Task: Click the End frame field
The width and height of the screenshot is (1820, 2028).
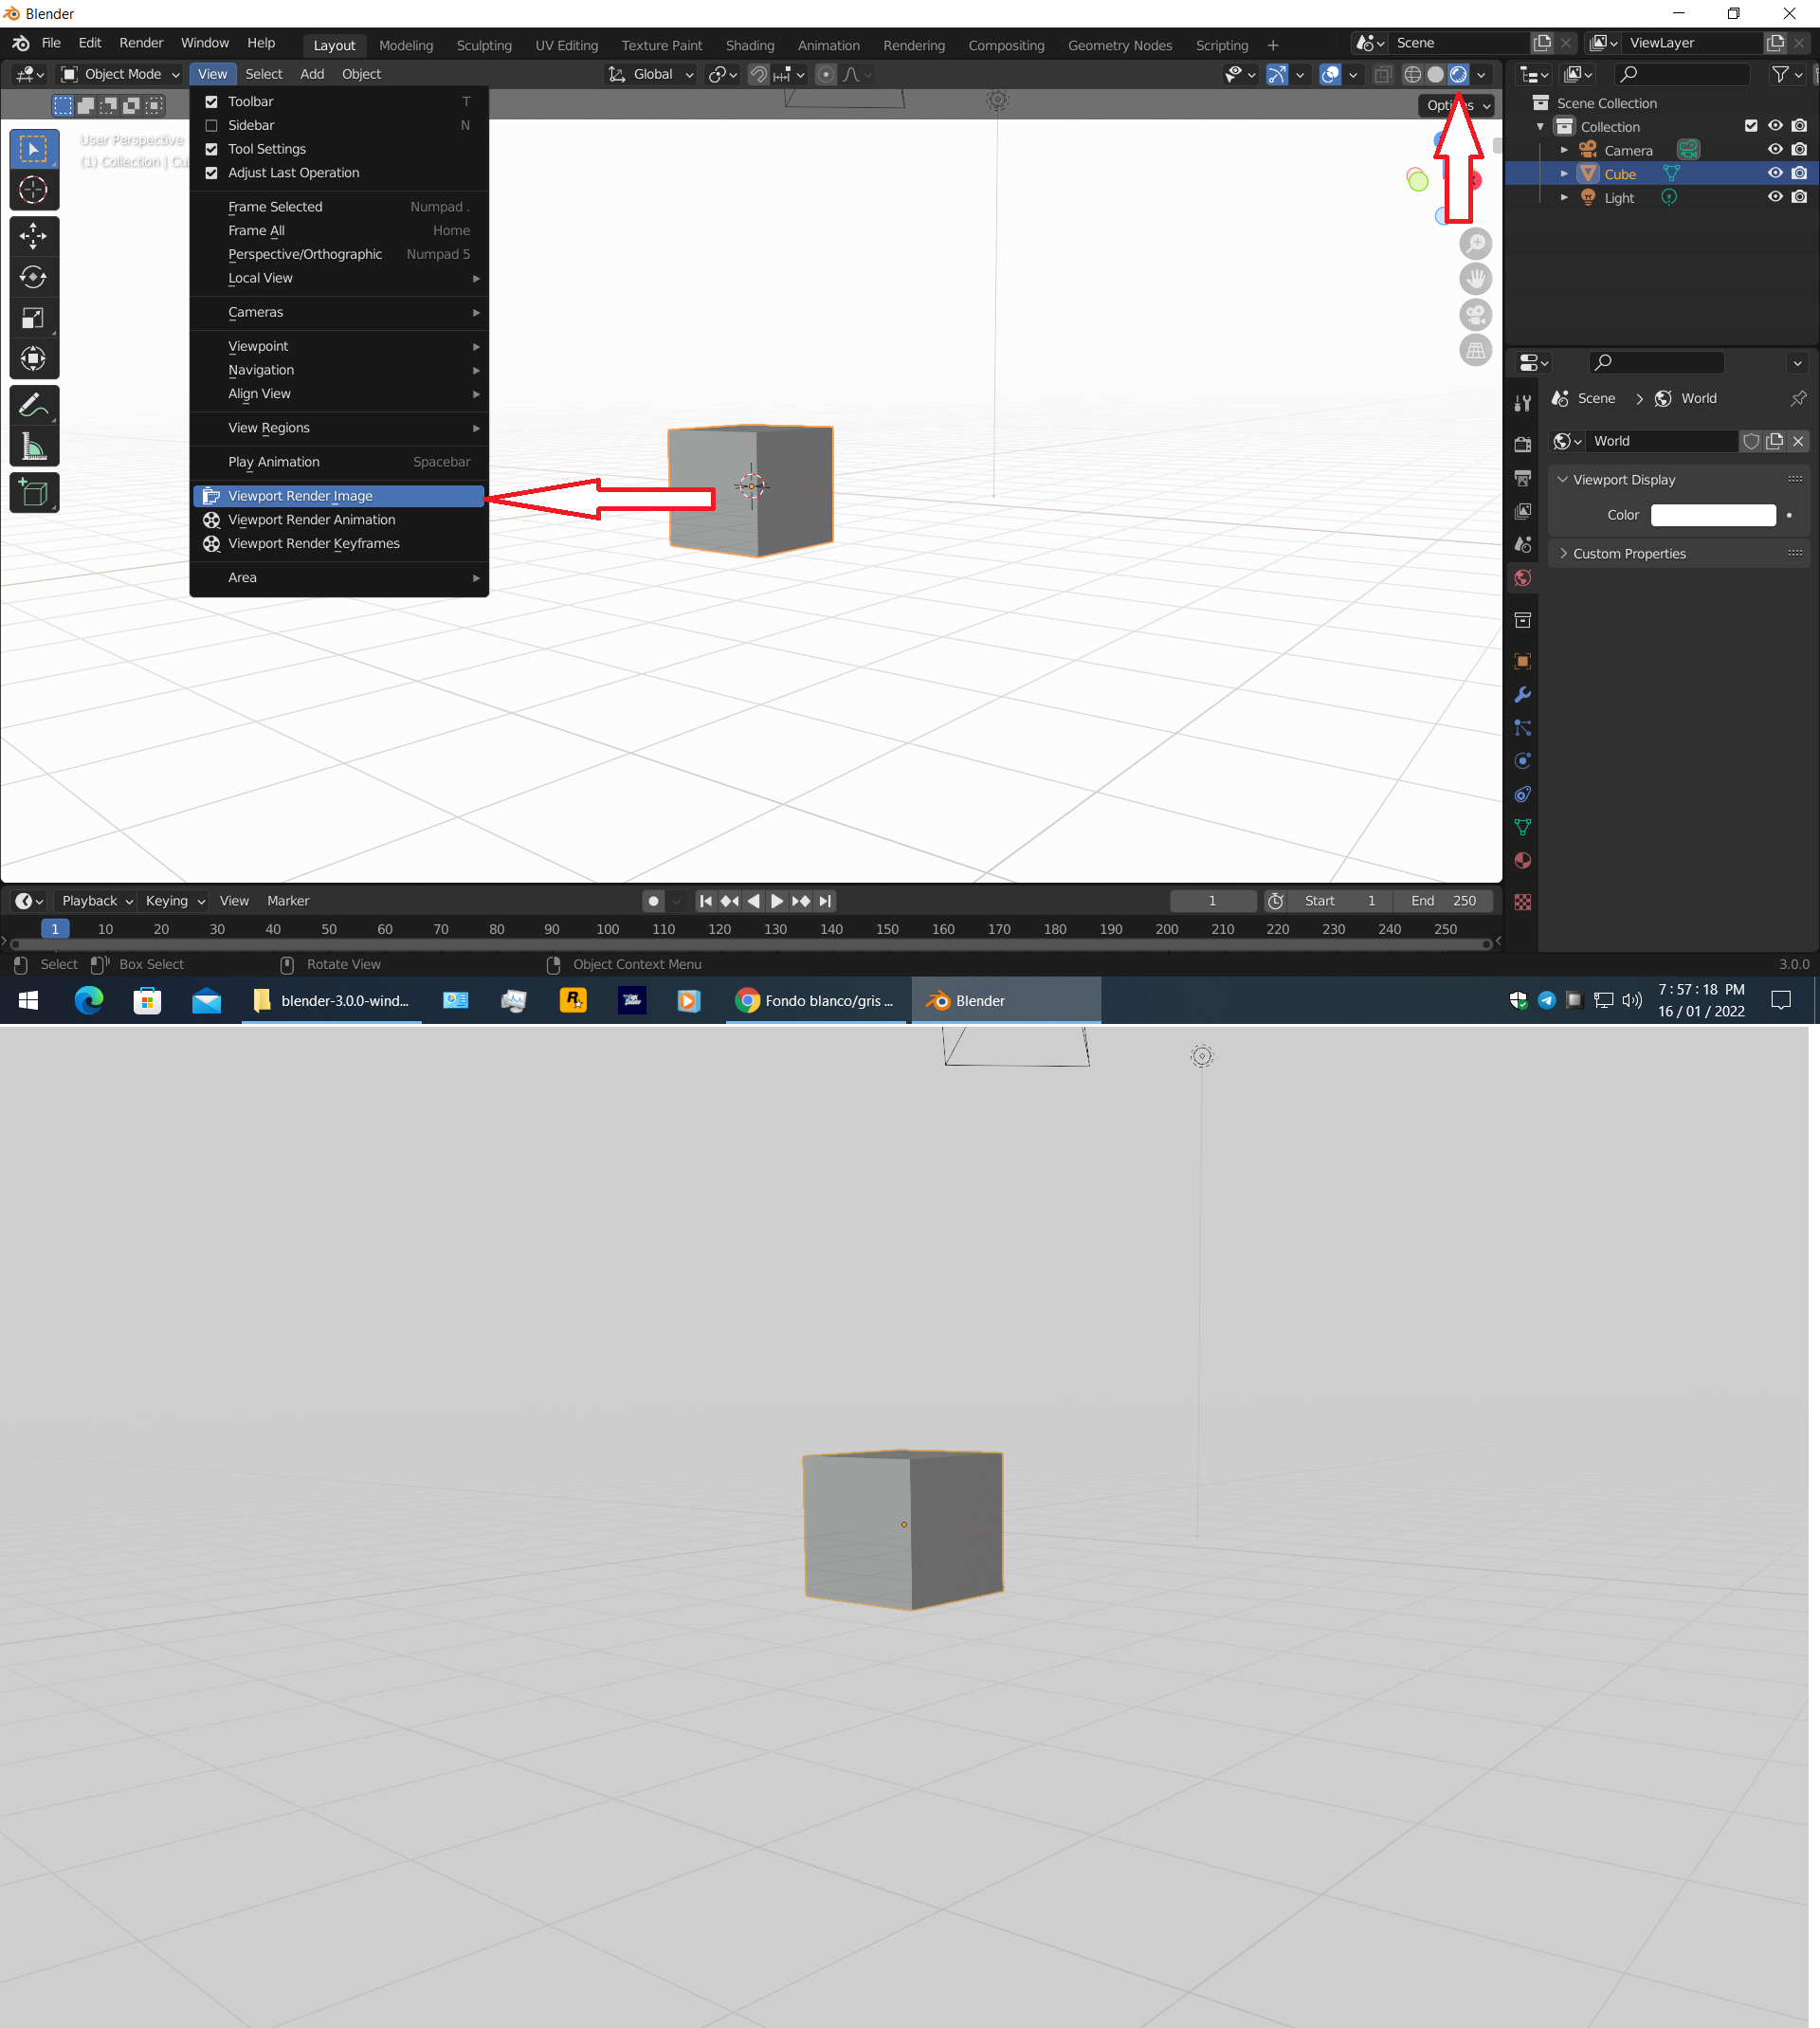Action: coord(1443,901)
